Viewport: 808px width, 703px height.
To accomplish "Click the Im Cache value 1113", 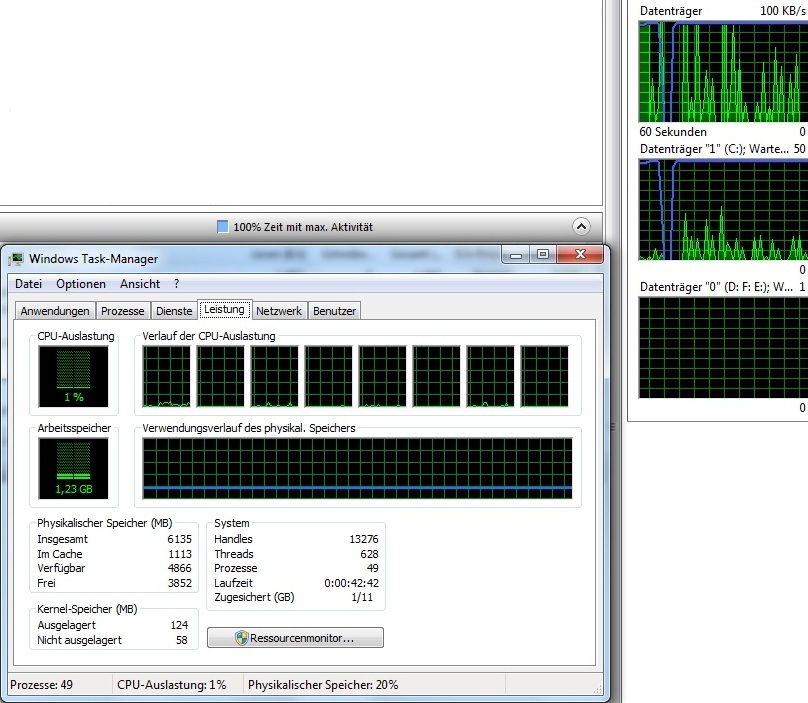I will click(180, 554).
